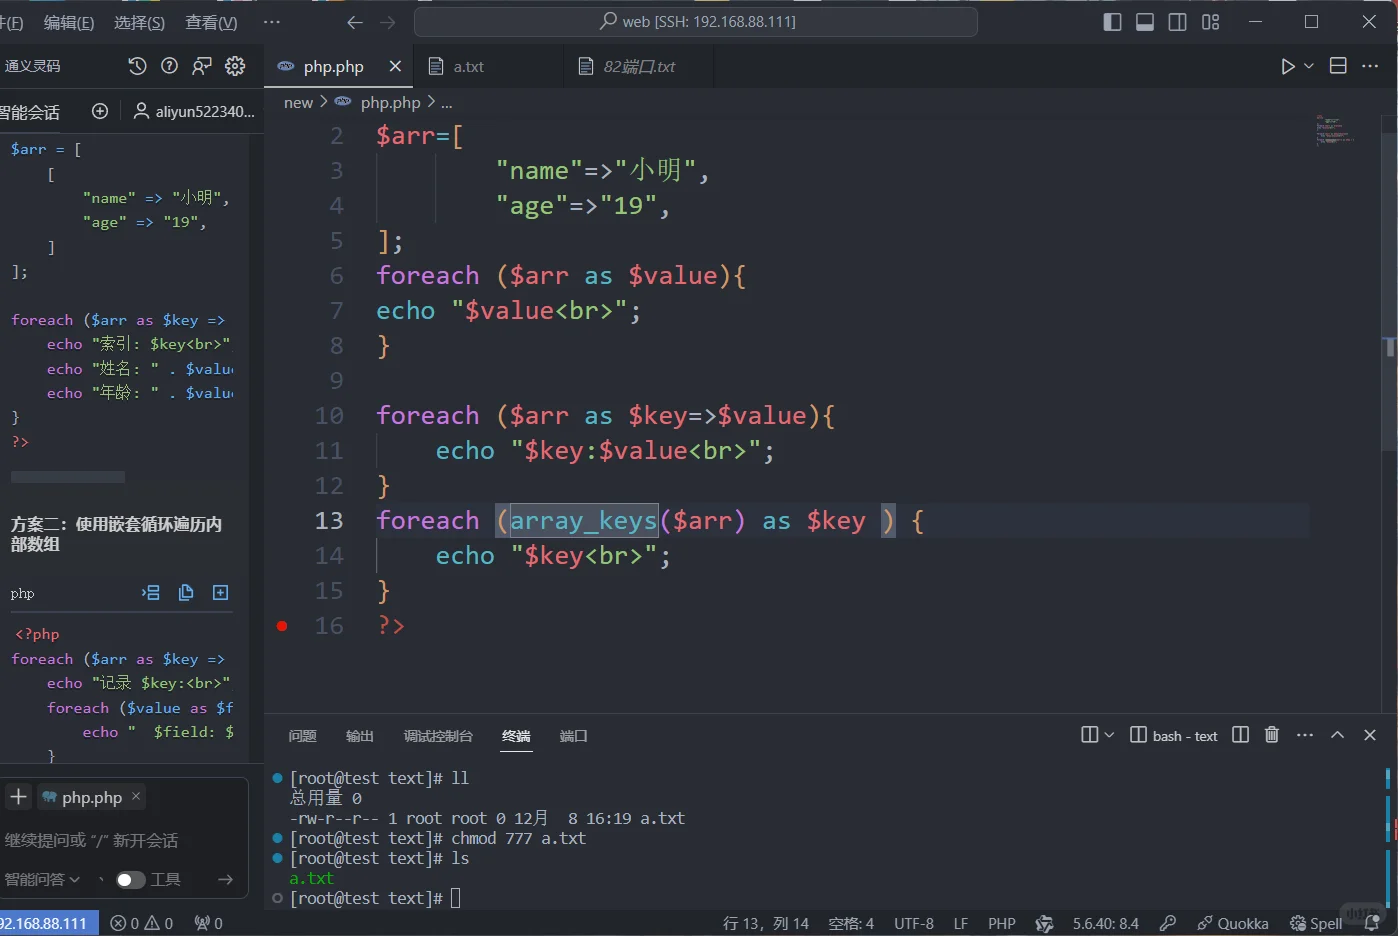Open the terminal panel more actions menu
Screen dimensions: 1398x936
pyautogui.click(x=1305, y=735)
